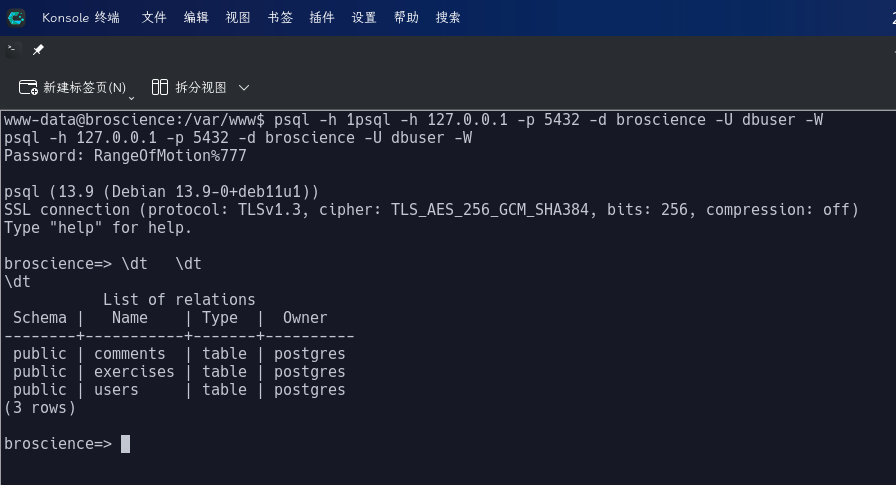
Task: Click the 拆分视图 split view icon
Action: [x=159, y=87]
